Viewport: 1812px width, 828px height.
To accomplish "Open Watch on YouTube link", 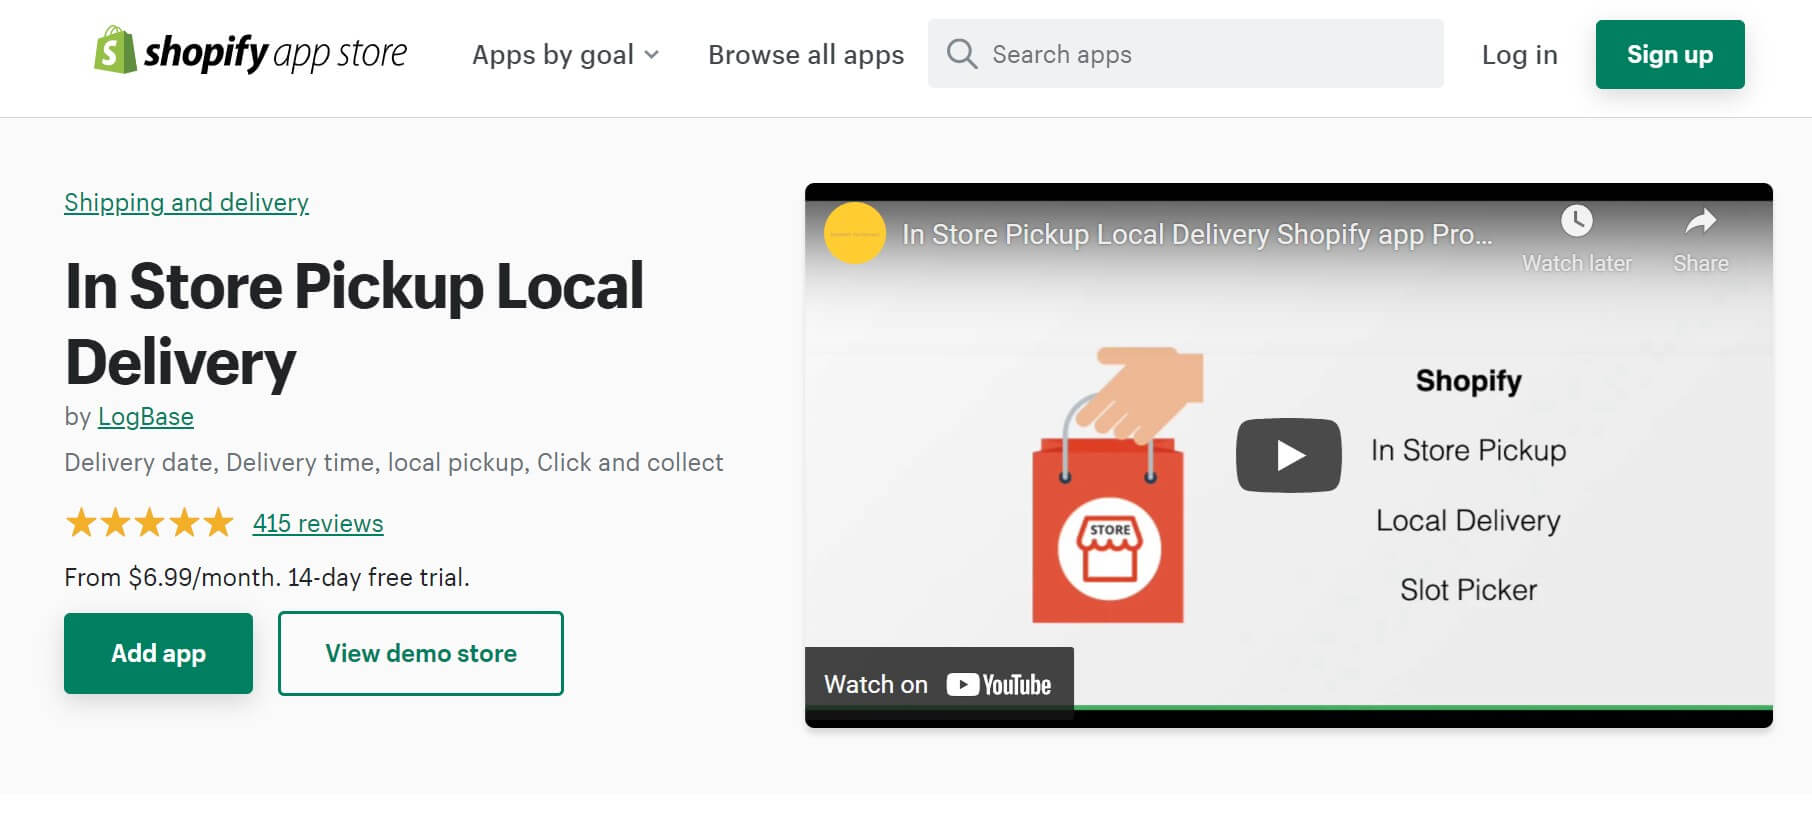I will tap(938, 684).
